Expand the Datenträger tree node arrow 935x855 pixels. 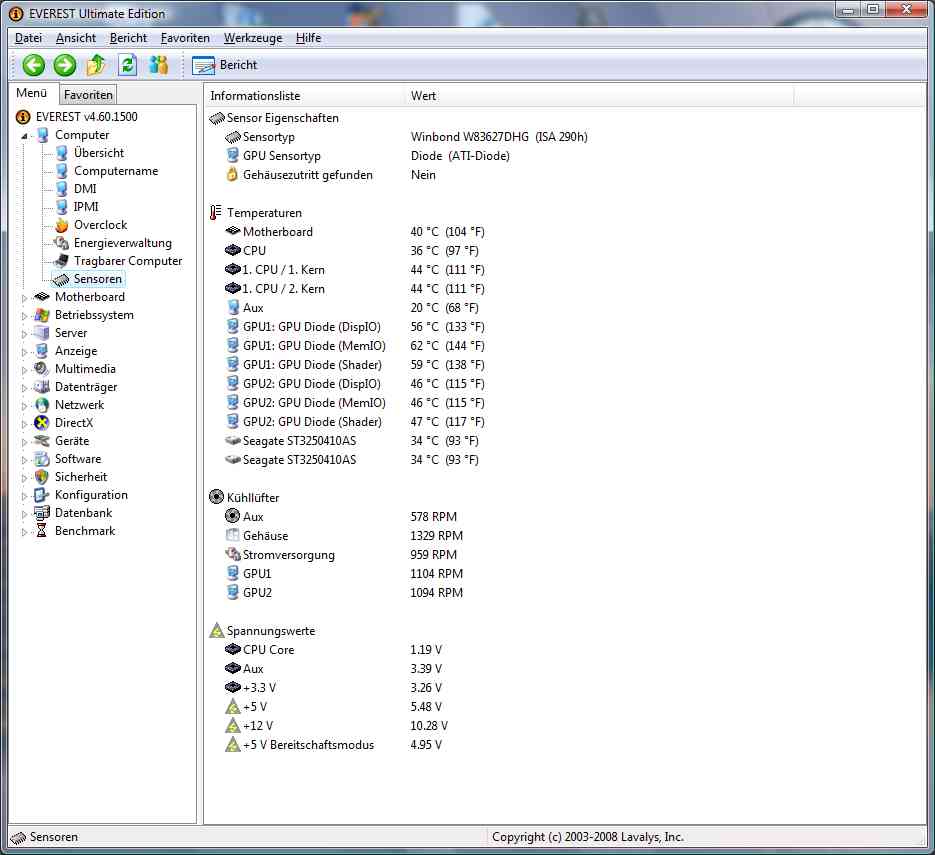(x=24, y=388)
